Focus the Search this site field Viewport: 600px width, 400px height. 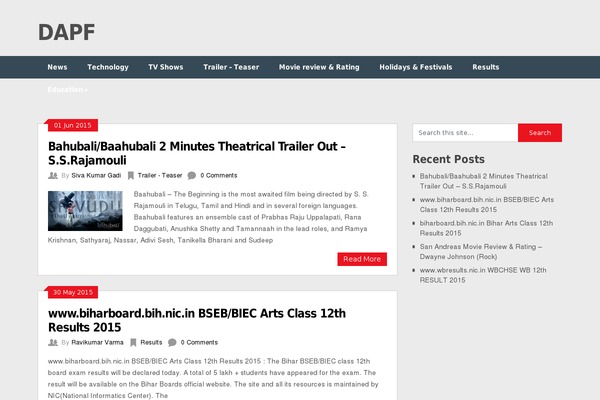coord(465,132)
